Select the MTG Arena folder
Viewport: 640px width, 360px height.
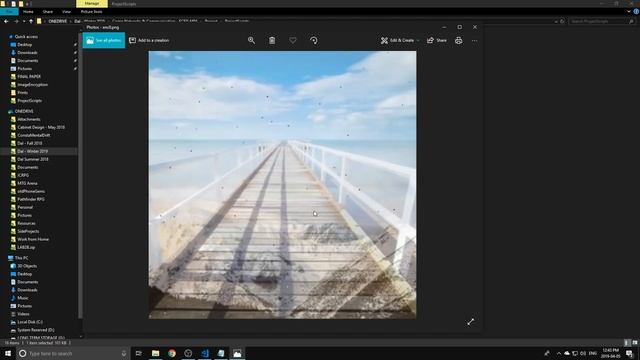click(x=27, y=183)
